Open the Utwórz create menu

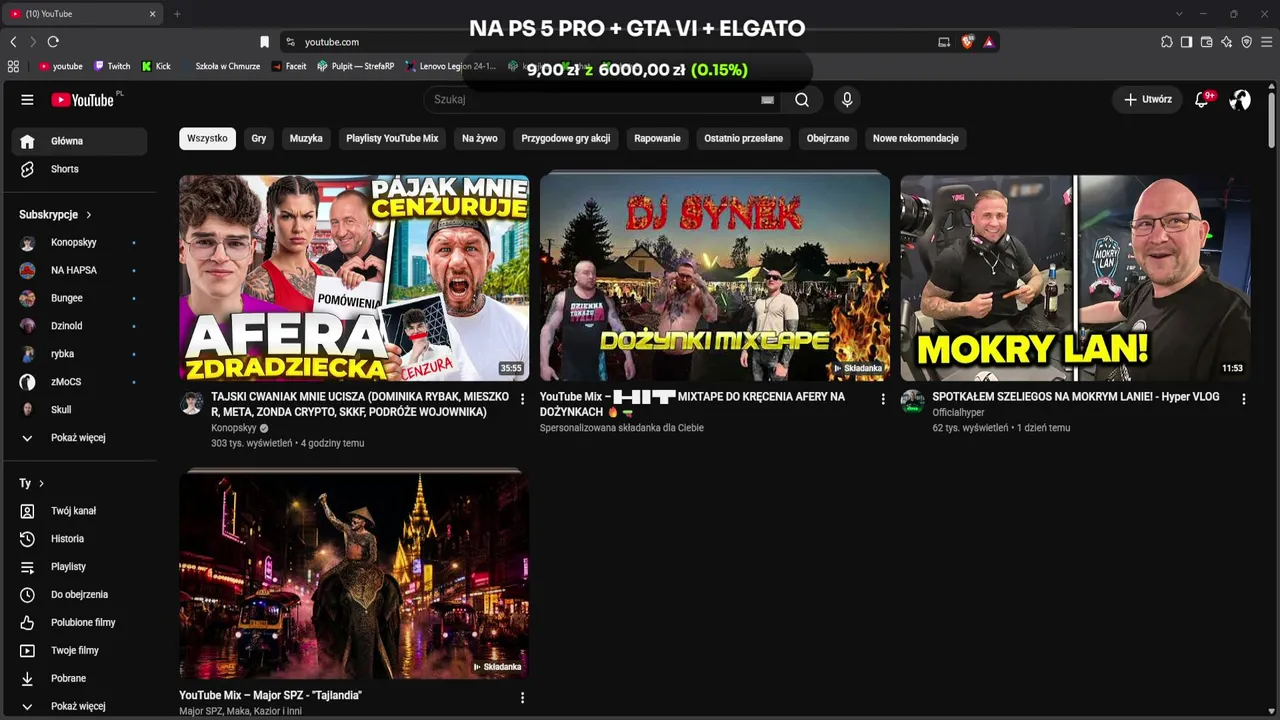1147,100
